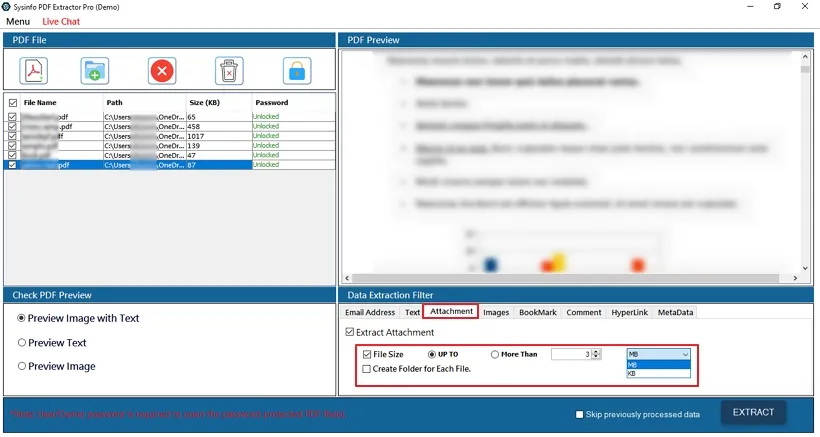Click the size cell "1017"
820x437 pixels.
[x=219, y=136]
